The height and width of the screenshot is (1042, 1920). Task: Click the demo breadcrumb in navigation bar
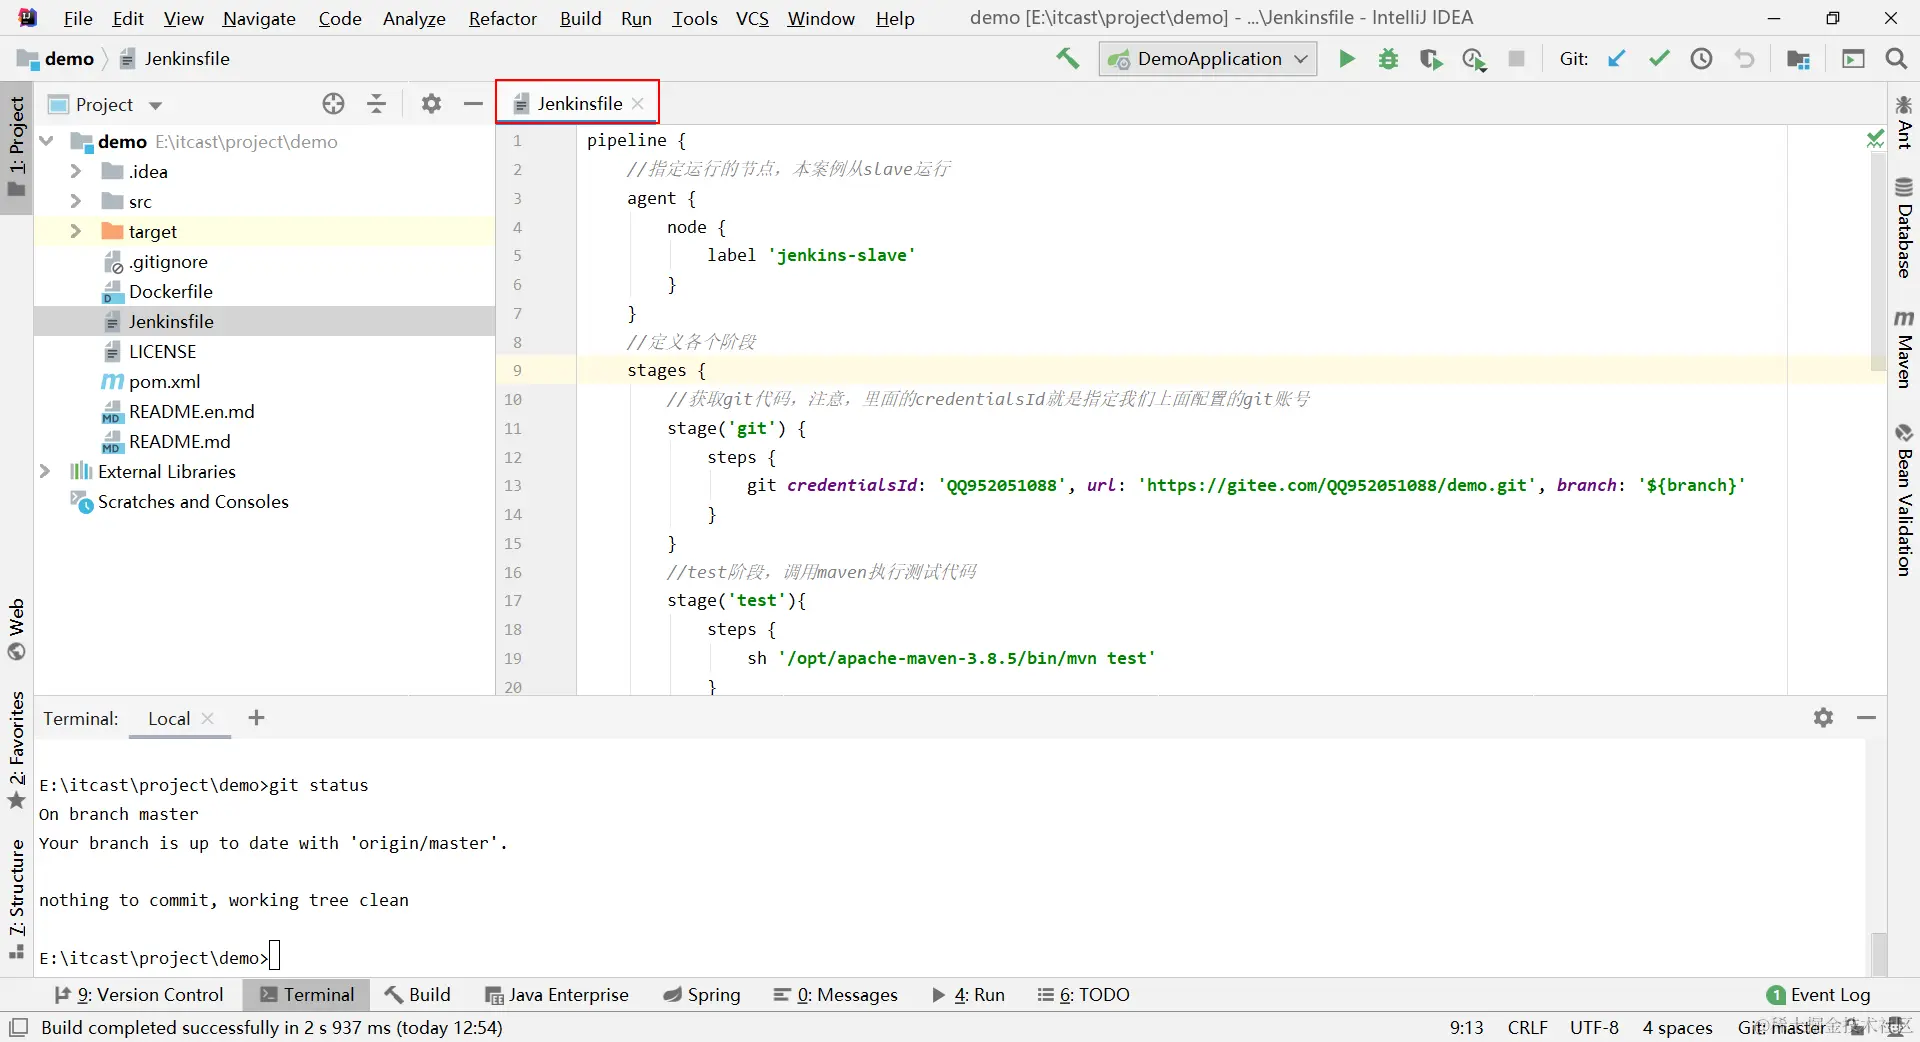point(58,59)
